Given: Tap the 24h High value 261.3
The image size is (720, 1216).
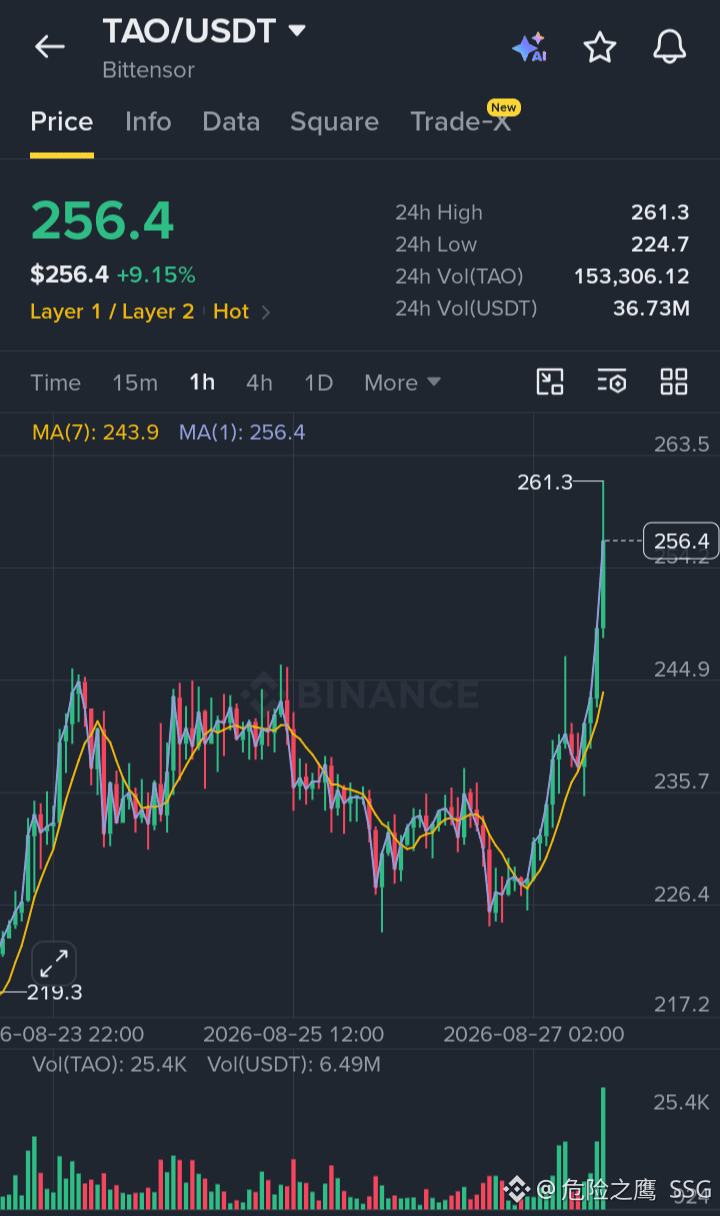Looking at the screenshot, I should (x=660, y=212).
